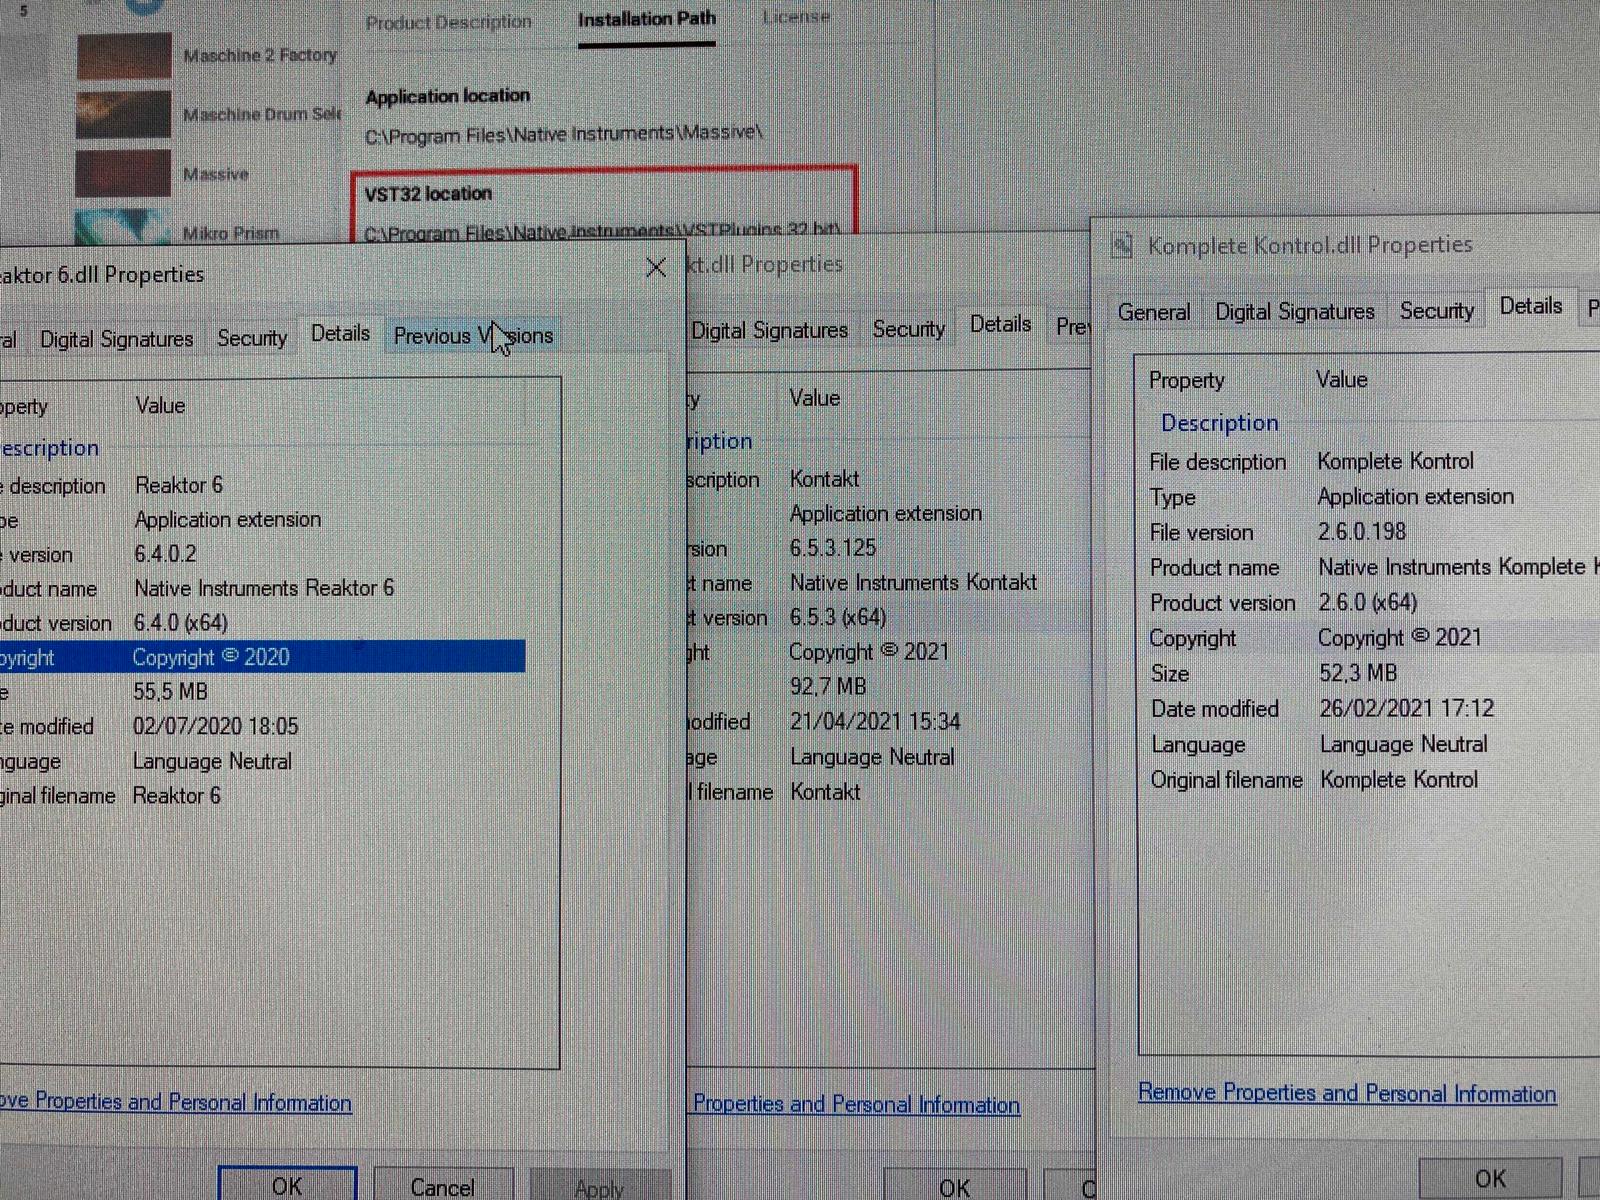
Task: Open Security tab in Reaktor 6.dll Properties
Action: pyautogui.click(x=252, y=338)
